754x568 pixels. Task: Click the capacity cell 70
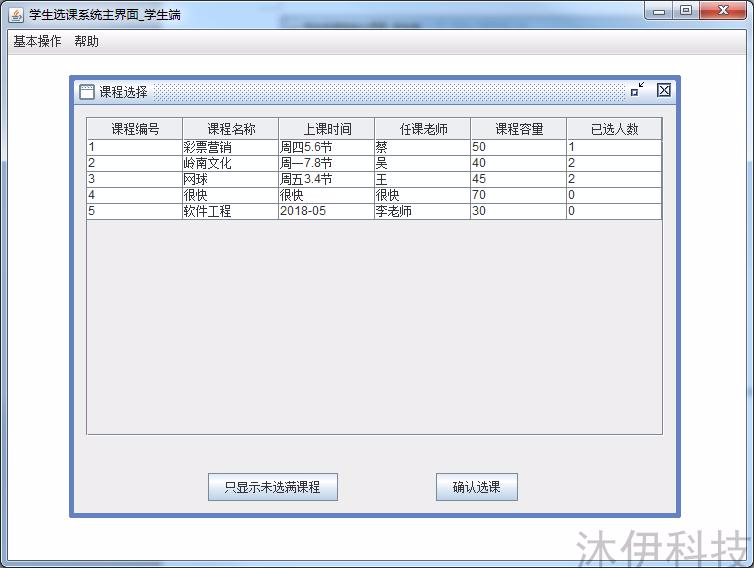518,195
